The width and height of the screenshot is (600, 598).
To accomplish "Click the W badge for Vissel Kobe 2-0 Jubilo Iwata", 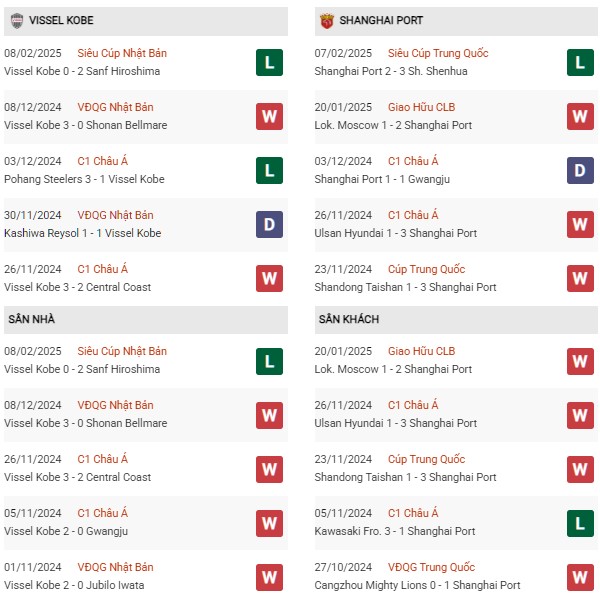I will 269,577.
